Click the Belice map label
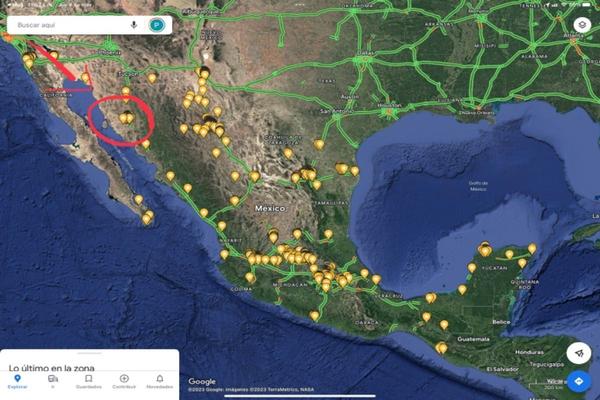Viewport: 600px width, 400px height. point(501,322)
